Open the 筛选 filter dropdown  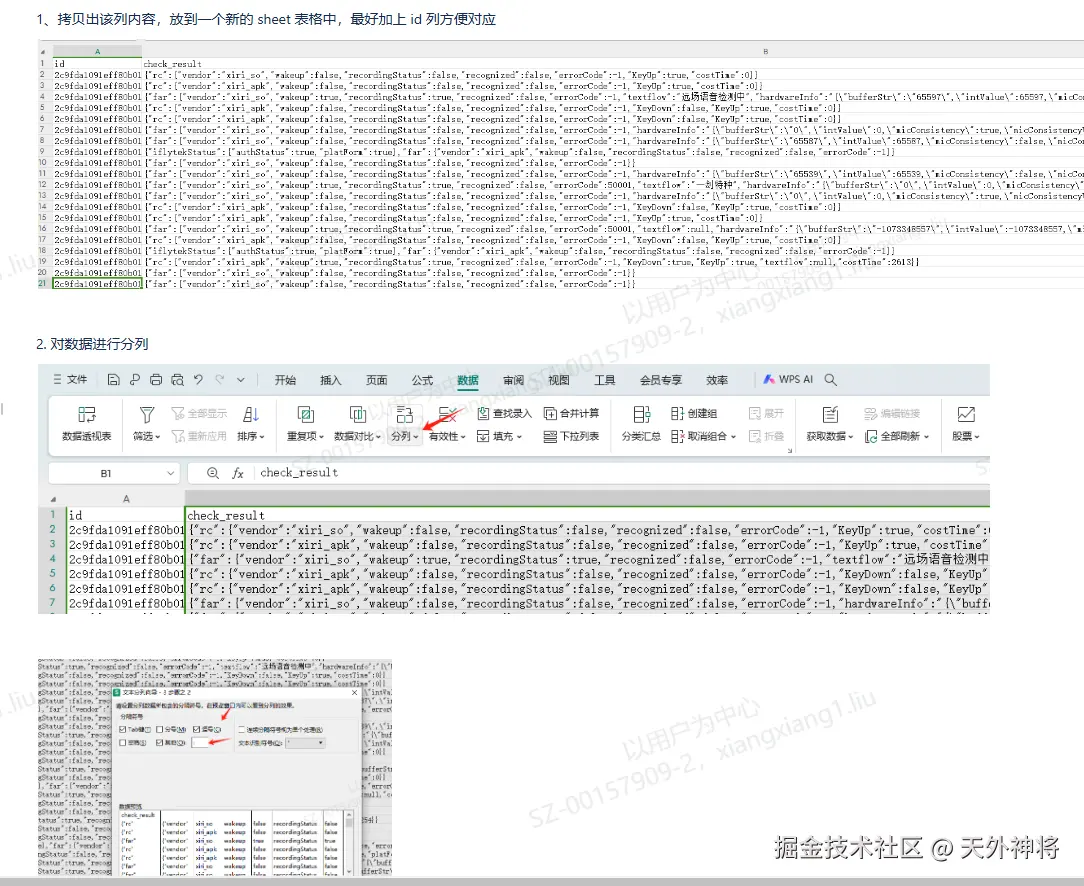[x=147, y=423]
